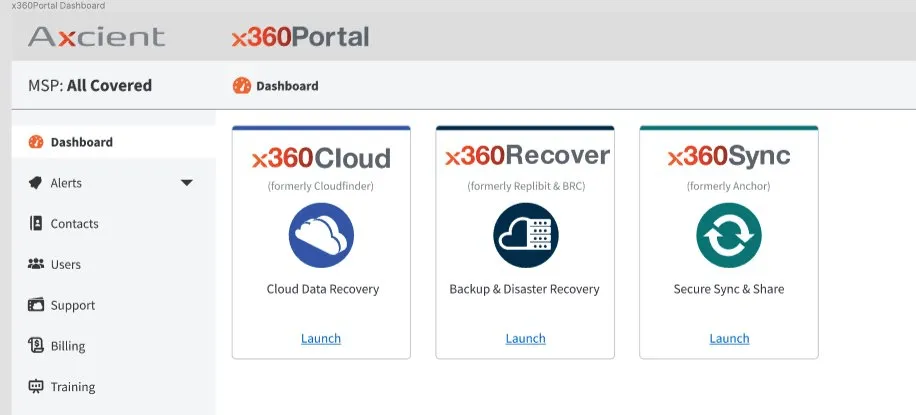Viewport: 916px width, 415px height.
Task: Click the Billing invoice icon
Action: tap(36, 345)
